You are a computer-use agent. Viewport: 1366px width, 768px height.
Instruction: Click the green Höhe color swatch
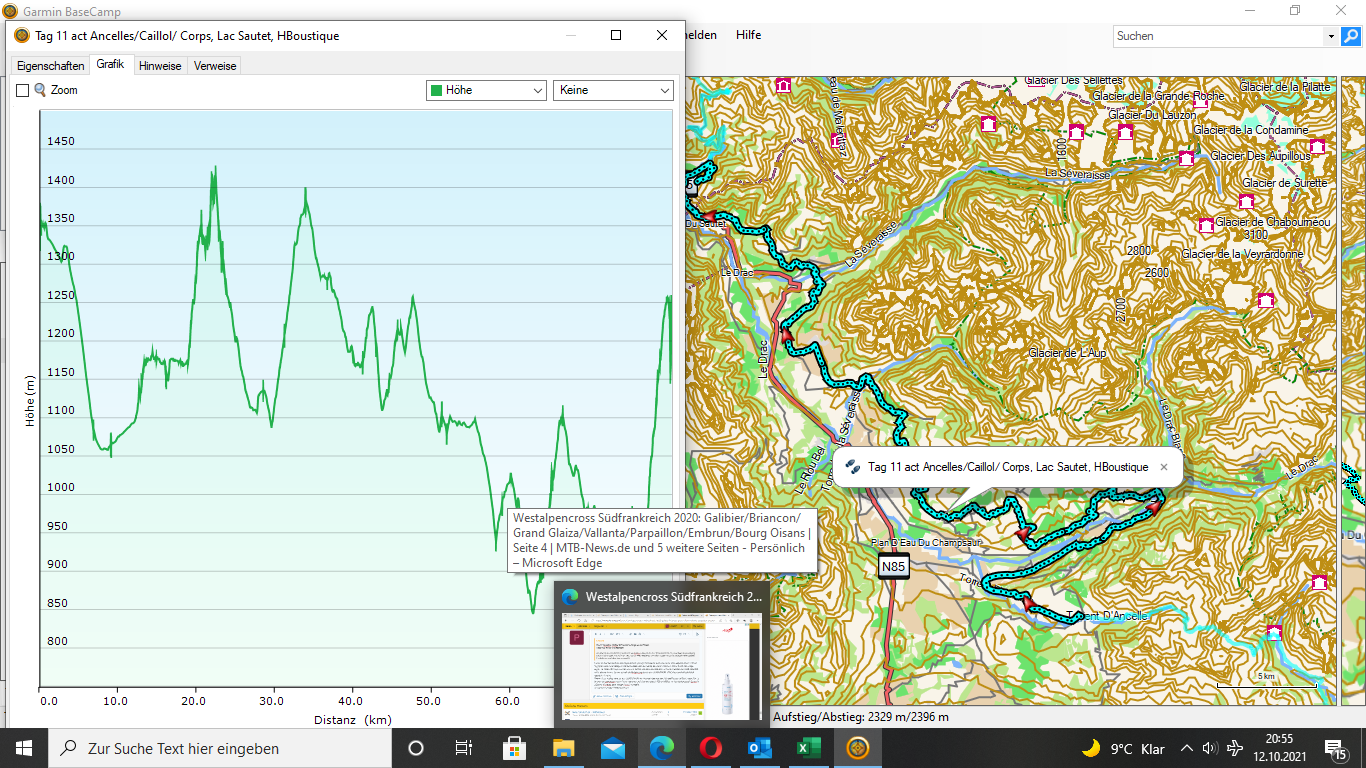(436, 90)
